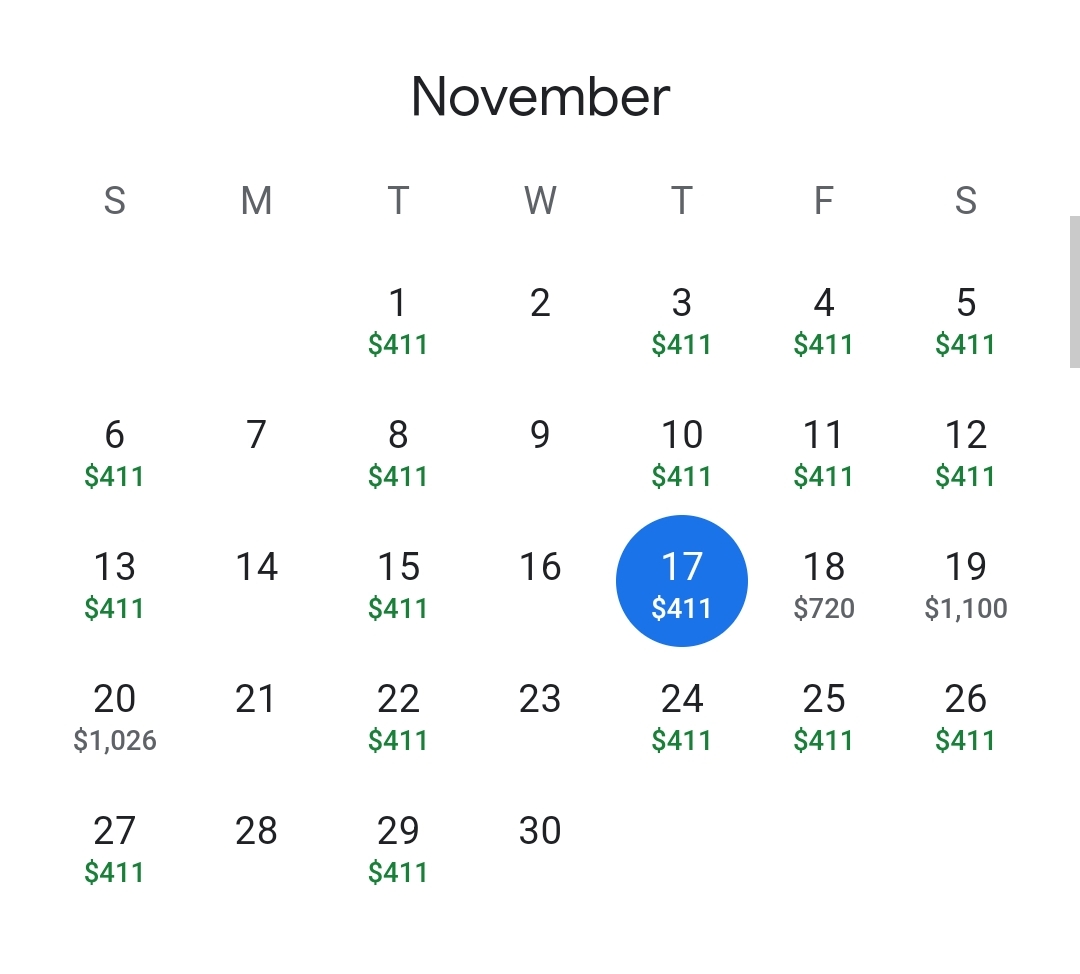Click the November month heading

click(540, 96)
